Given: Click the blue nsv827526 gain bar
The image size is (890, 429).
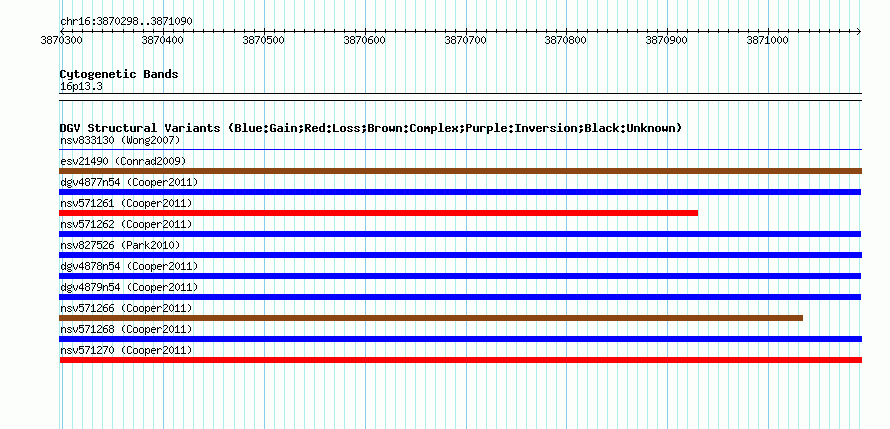Looking at the screenshot, I should (460, 255).
